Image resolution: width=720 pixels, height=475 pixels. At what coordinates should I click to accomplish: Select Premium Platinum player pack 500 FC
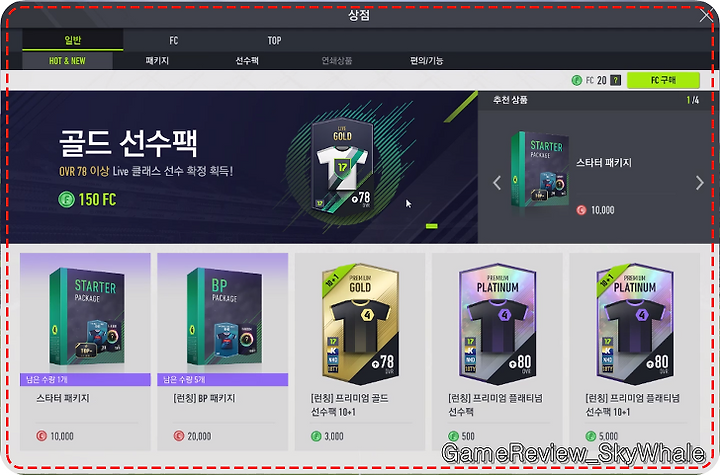pyautogui.click(x=497, y=324)
